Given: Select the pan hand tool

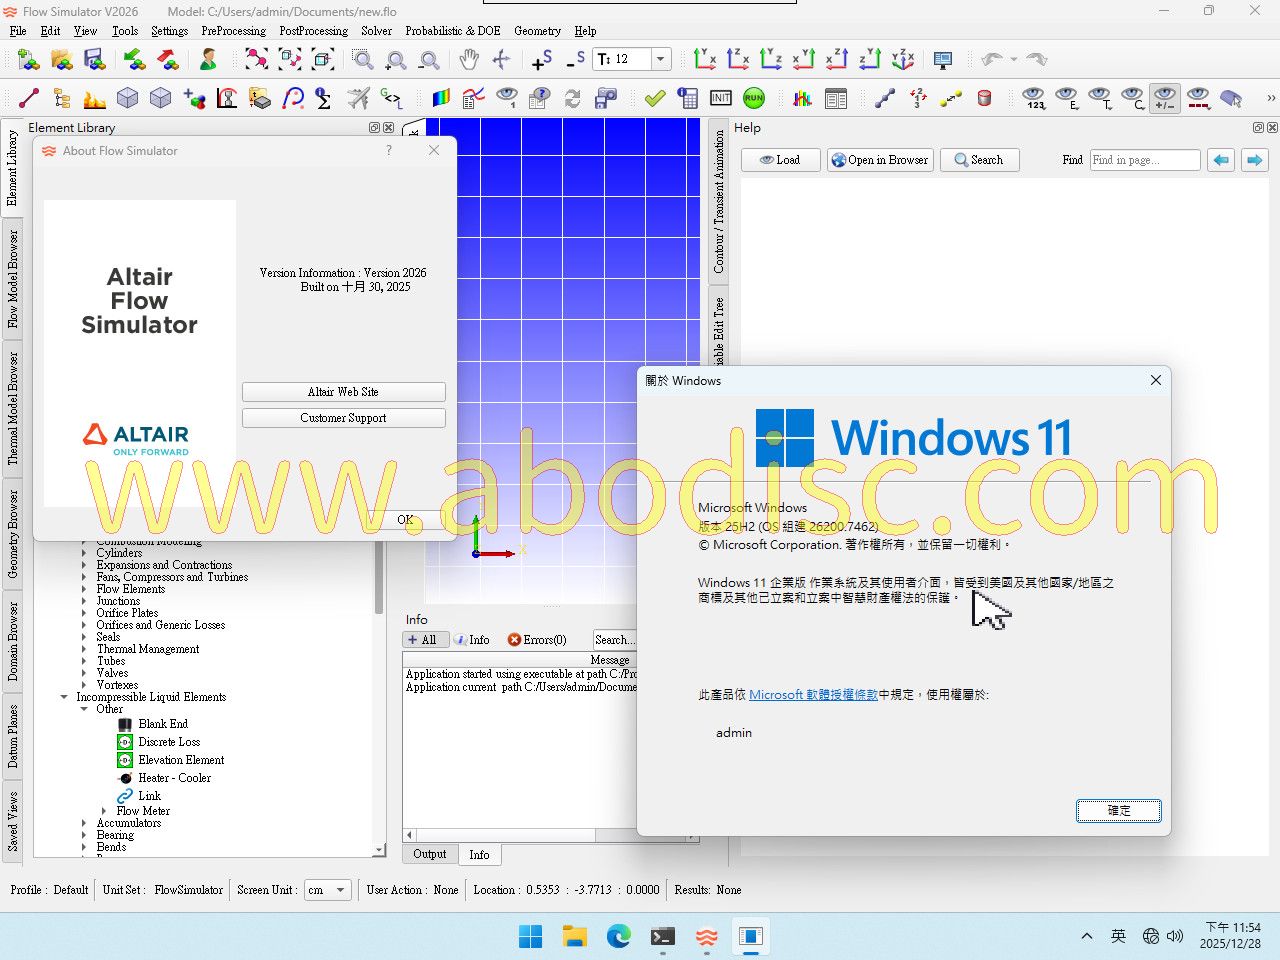Looking at the screenshot, I should click(x=469, y=60).
